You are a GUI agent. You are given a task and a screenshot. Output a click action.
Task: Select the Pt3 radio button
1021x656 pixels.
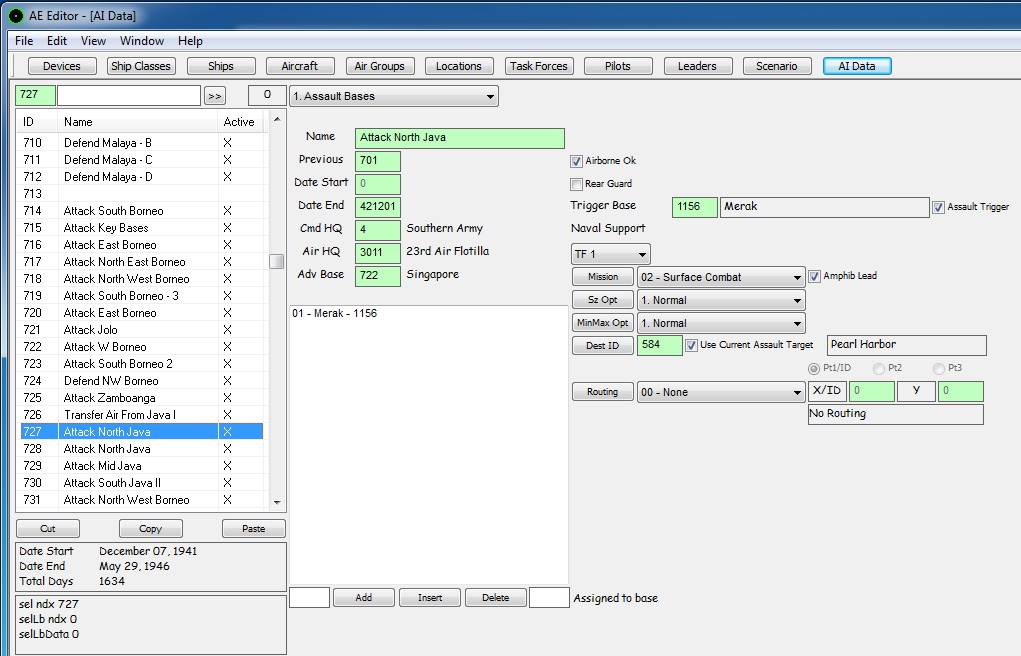point(938,369)
